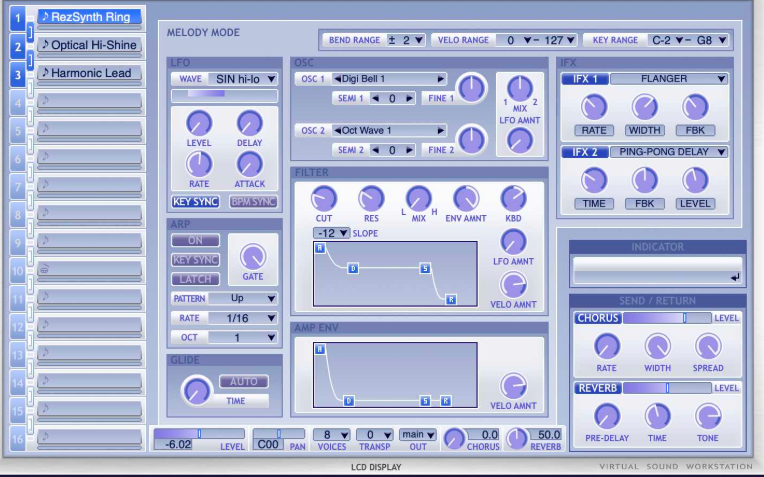The width and height of the screenshot is (764, 477).
Task: Click the LFO RATE knob
Action: click(199, 164)
